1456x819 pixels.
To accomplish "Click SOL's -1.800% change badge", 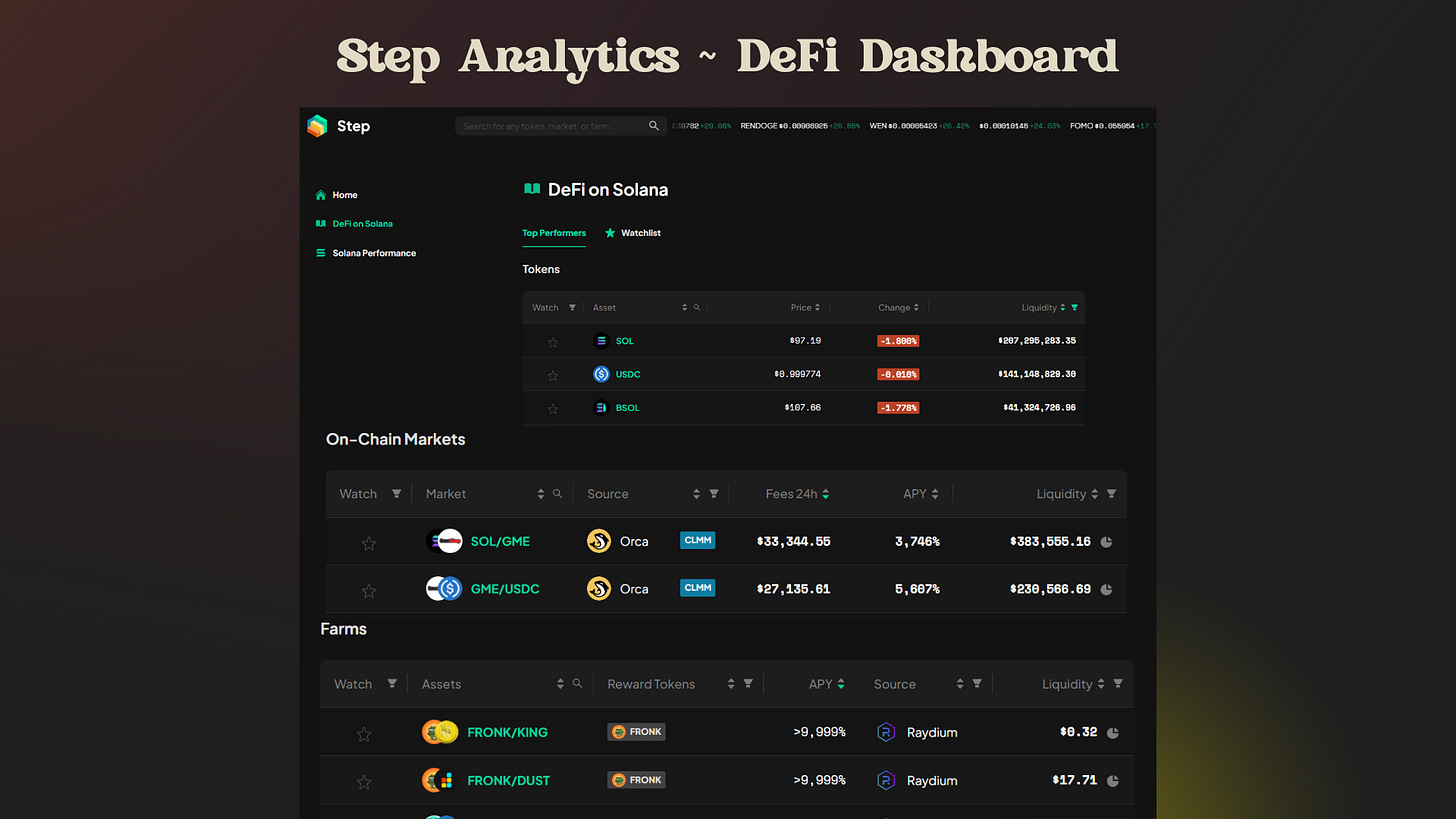I will point(898,341).
